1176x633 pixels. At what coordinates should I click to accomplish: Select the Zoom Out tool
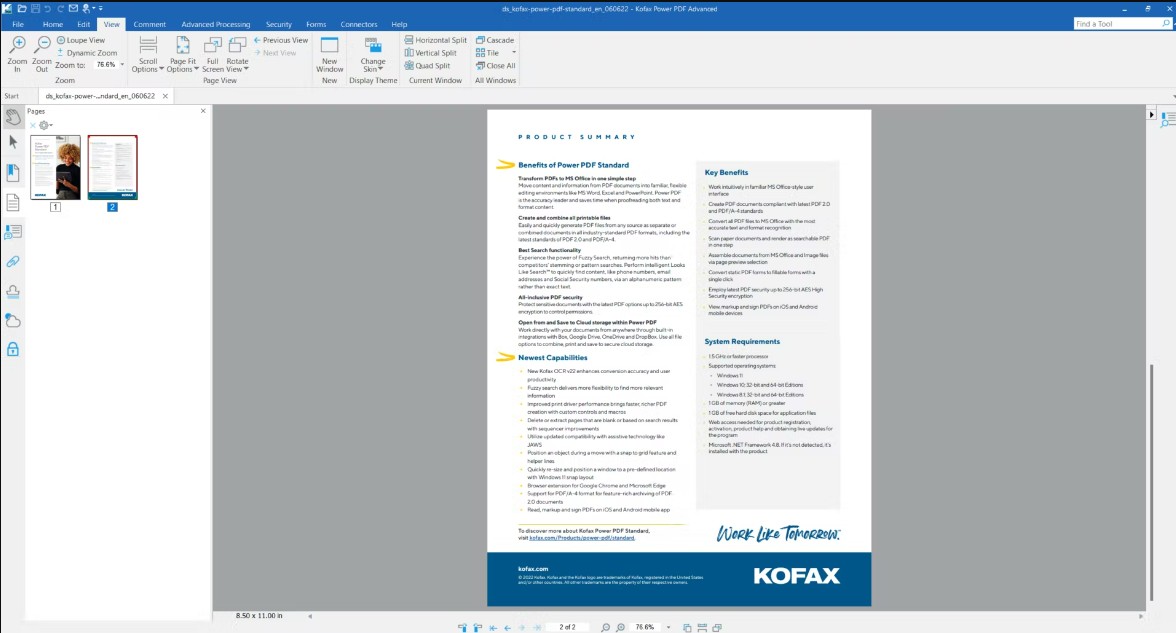(x=41, y=52)
